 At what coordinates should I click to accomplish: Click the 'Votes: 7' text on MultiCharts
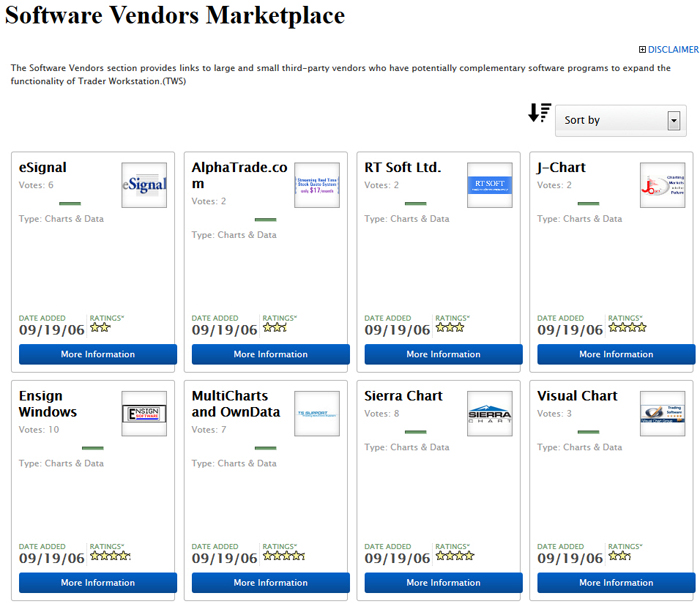pyautogui.click(x=209, y=430)
